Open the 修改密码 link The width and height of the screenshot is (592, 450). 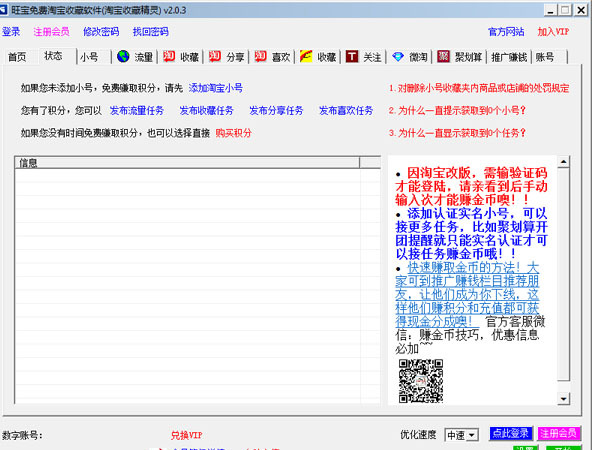pyautogui.click(x=101, y=32)
